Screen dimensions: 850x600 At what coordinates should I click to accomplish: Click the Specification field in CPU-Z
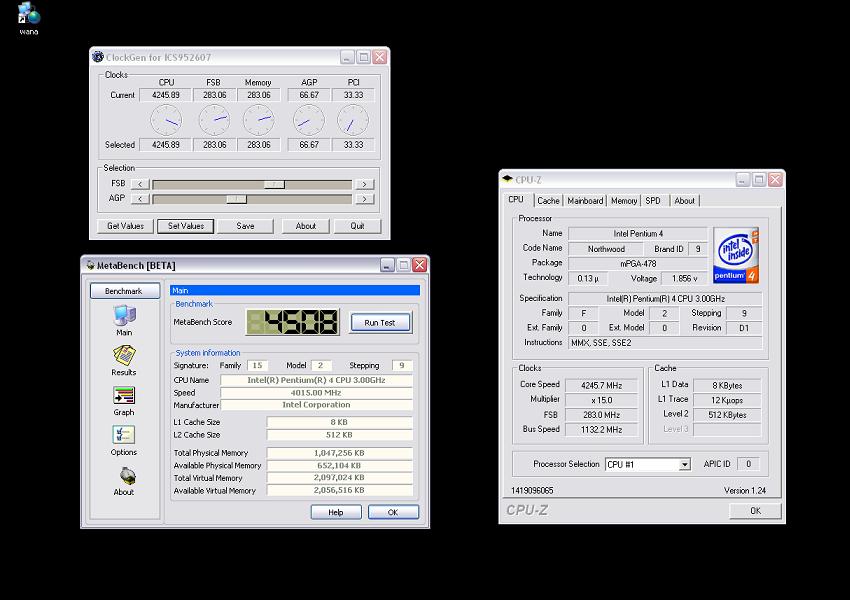pos(665,299)
